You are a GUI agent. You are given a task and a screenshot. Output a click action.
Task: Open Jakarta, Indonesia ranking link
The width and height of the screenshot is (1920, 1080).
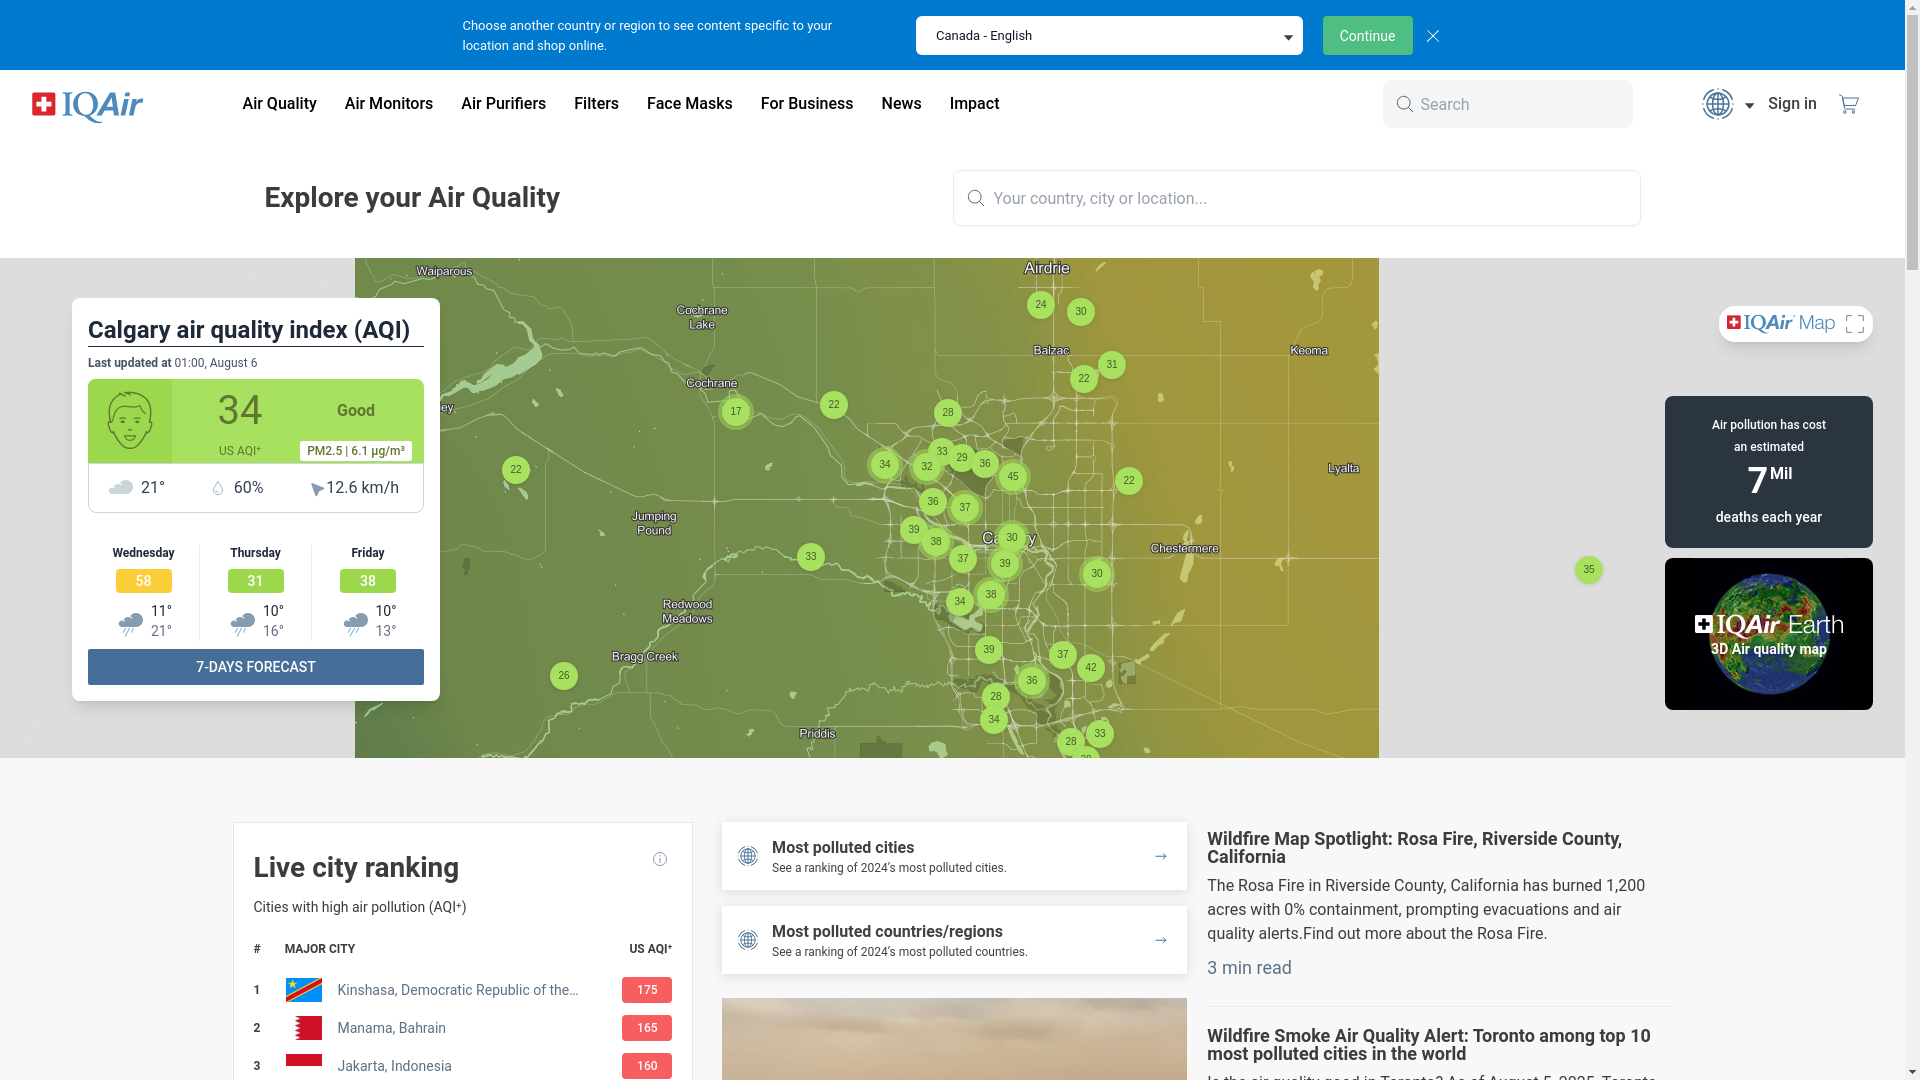(x=394, y=1066)
